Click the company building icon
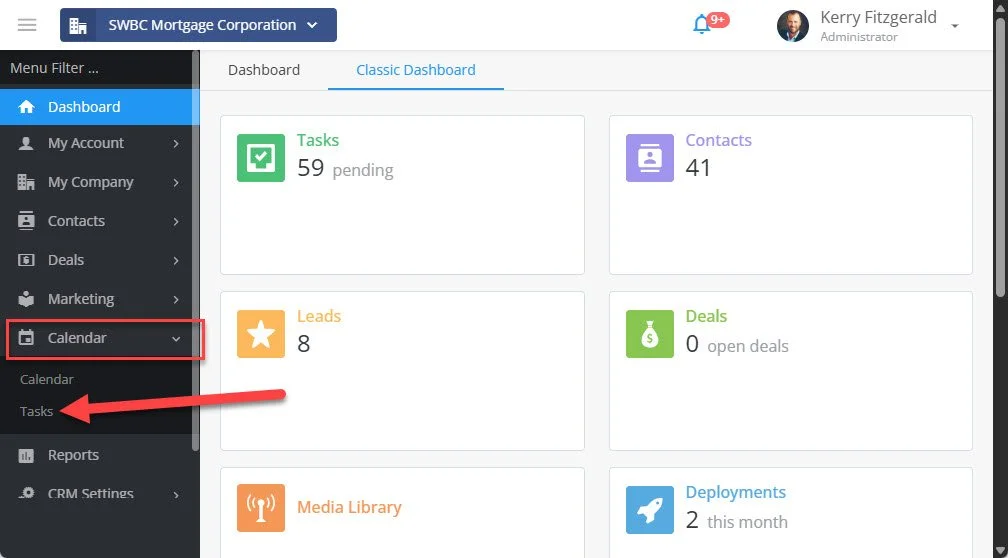Image resolution: width=1008 pixels, height=558 pixels. (78, 25)
